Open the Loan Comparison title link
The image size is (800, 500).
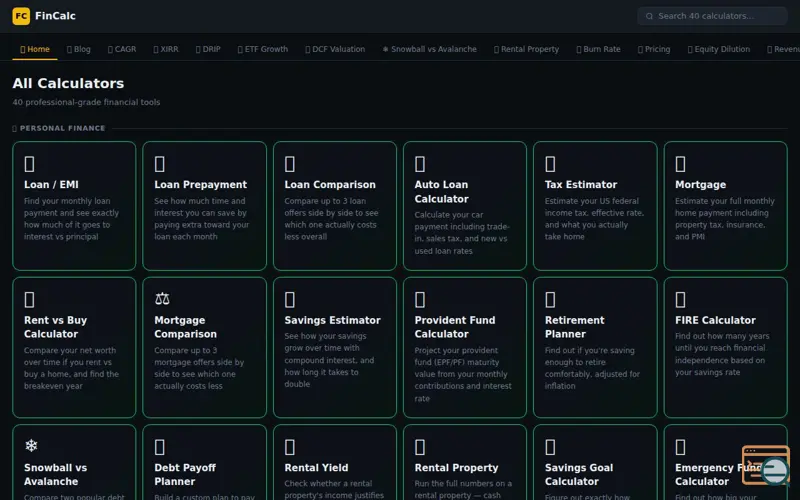coord(330,185)
